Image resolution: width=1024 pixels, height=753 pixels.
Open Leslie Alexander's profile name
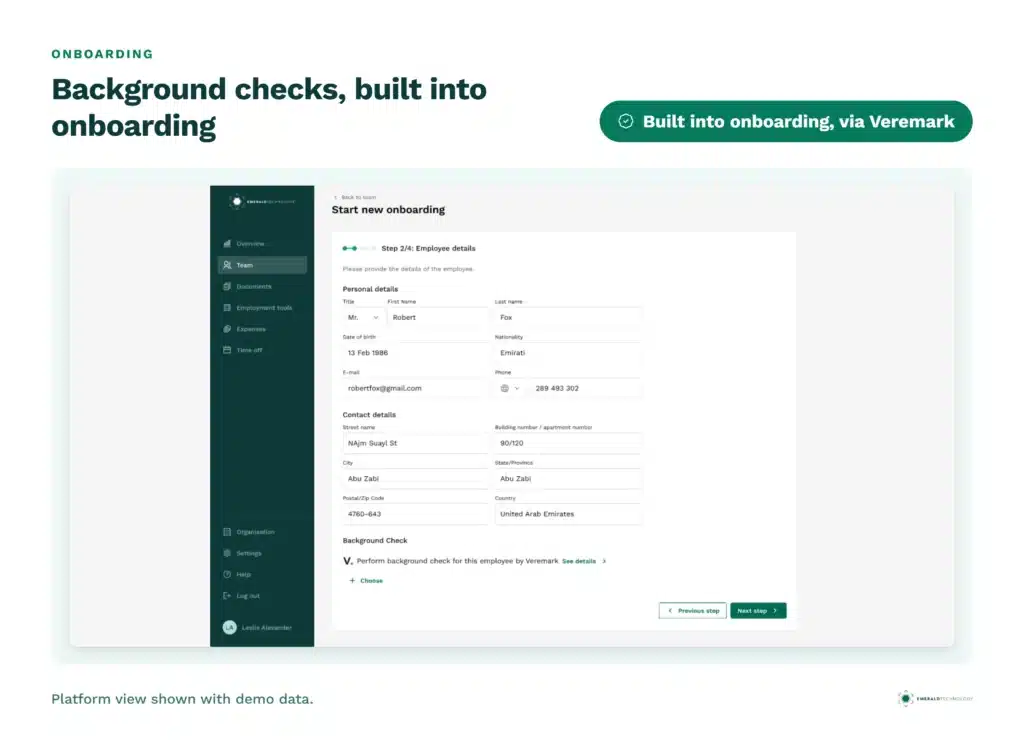(x=266, y=628)
